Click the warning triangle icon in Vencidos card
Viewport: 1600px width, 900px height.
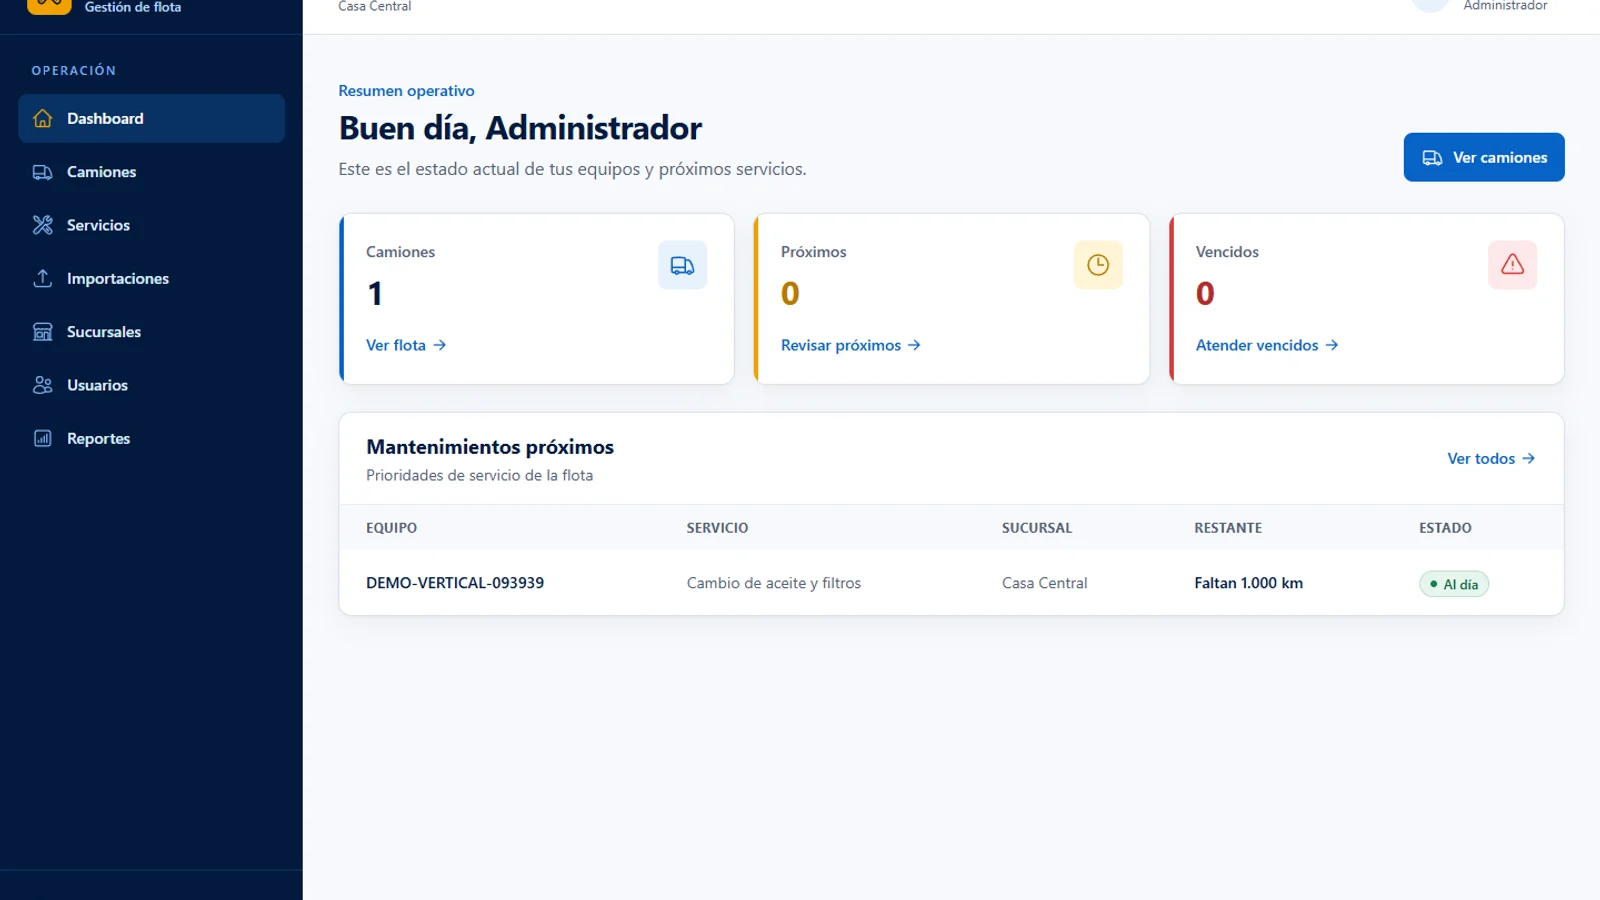[x=1512, y=265]
